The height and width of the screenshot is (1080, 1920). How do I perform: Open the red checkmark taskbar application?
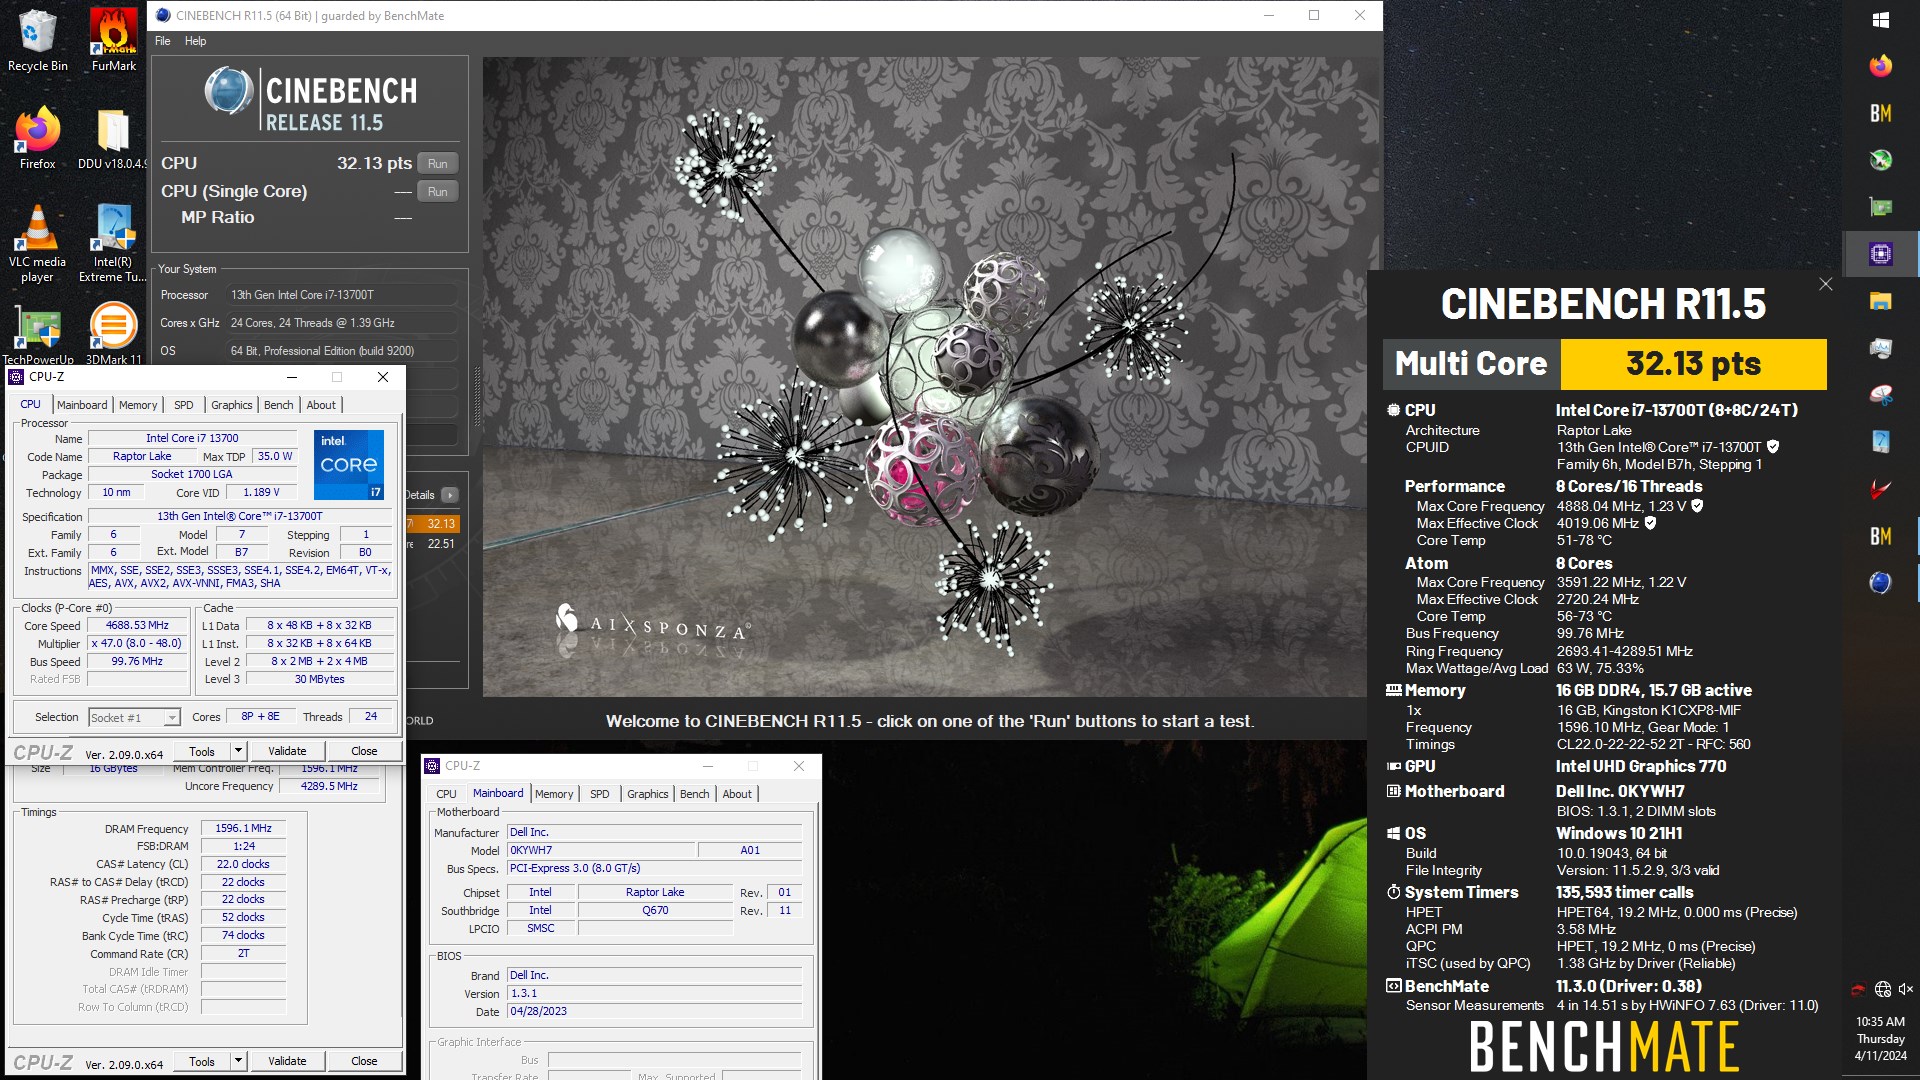coord(1880,489)
